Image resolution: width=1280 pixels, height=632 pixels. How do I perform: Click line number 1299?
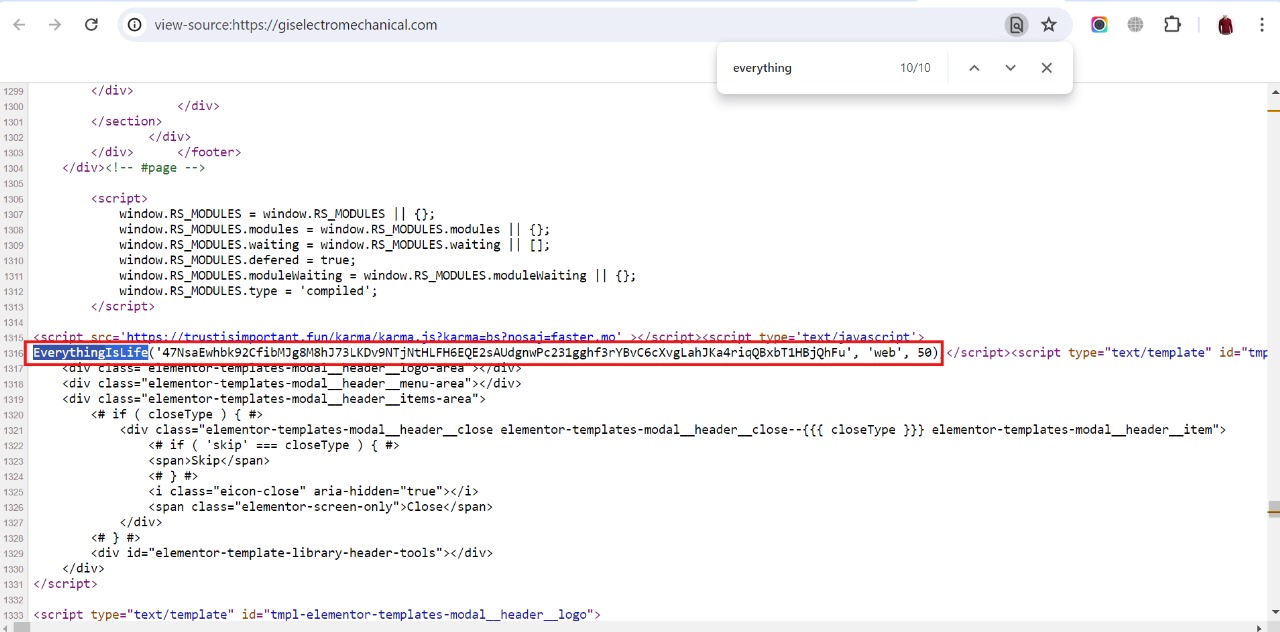click(x=14, y=91)
